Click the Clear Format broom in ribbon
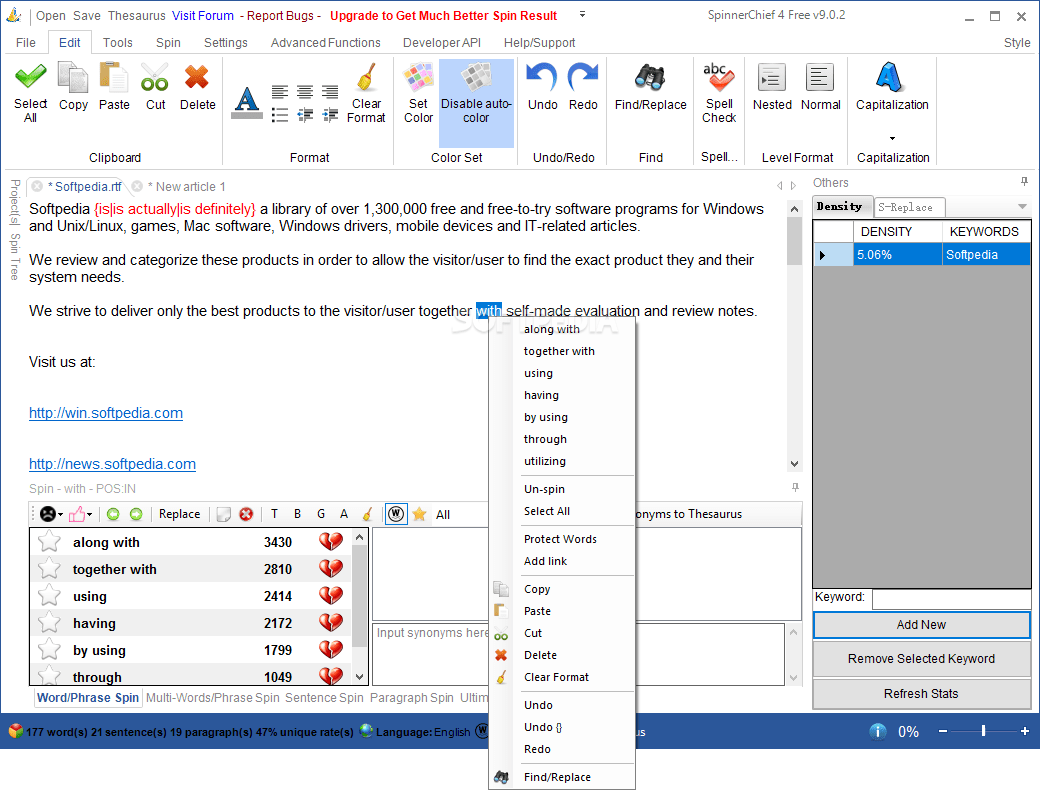This screenshot has height=790, width=1040. tap(366, 77)
